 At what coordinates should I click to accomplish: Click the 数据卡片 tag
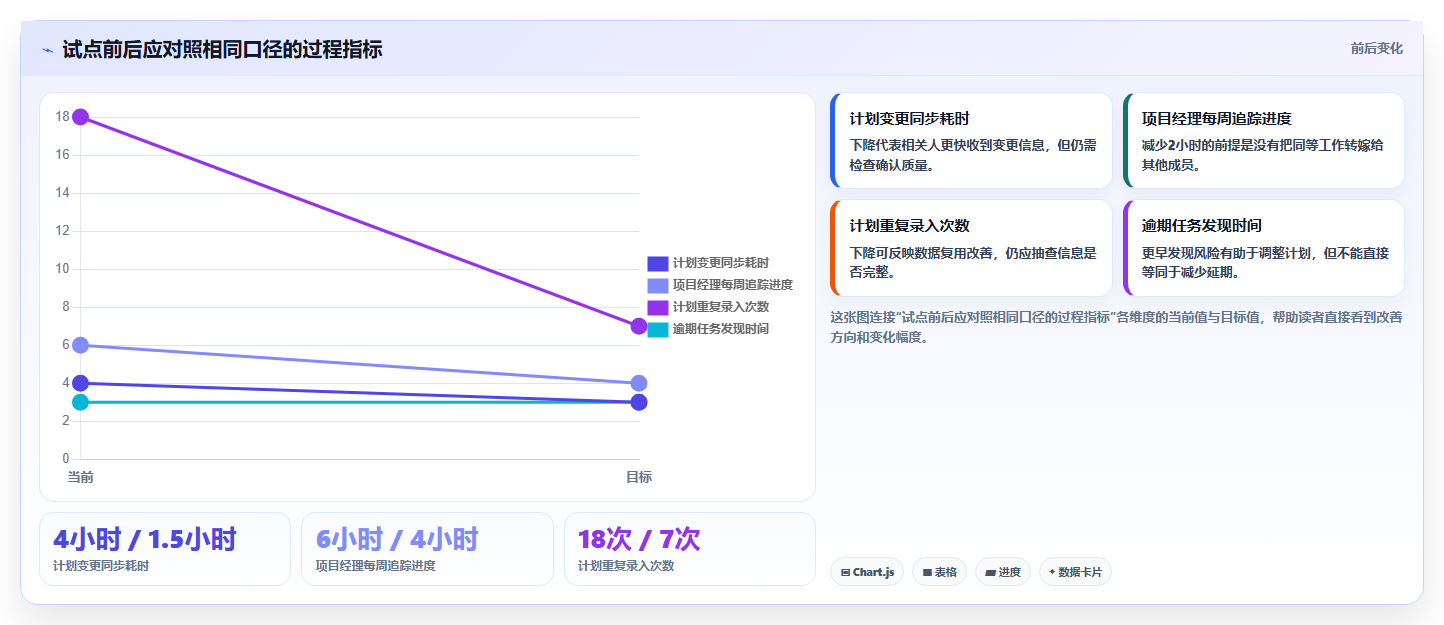pos(1075,572)
